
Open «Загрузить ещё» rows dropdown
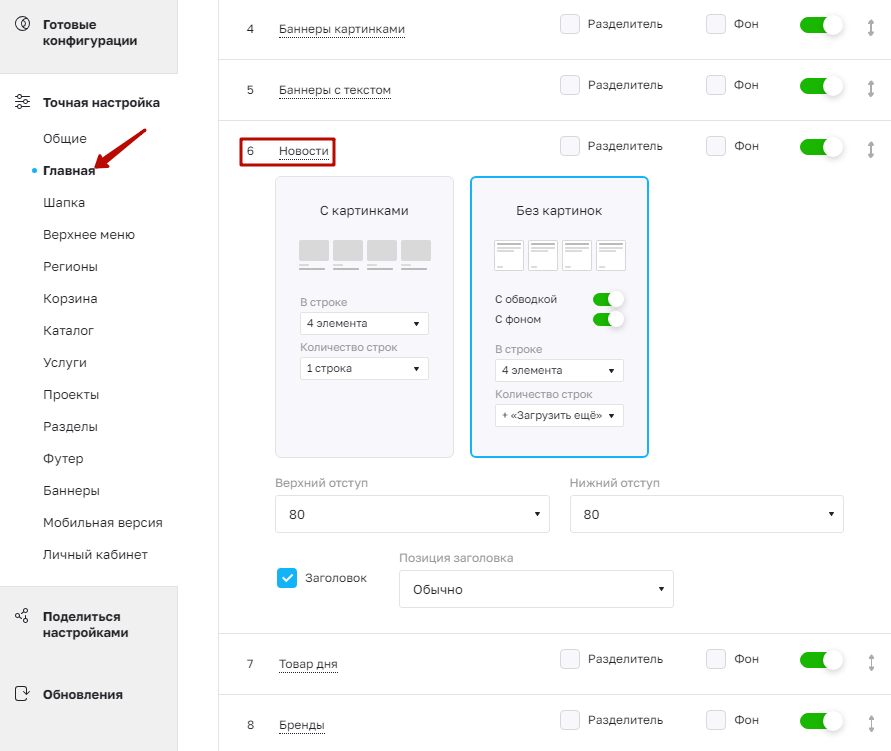[559, 415]
